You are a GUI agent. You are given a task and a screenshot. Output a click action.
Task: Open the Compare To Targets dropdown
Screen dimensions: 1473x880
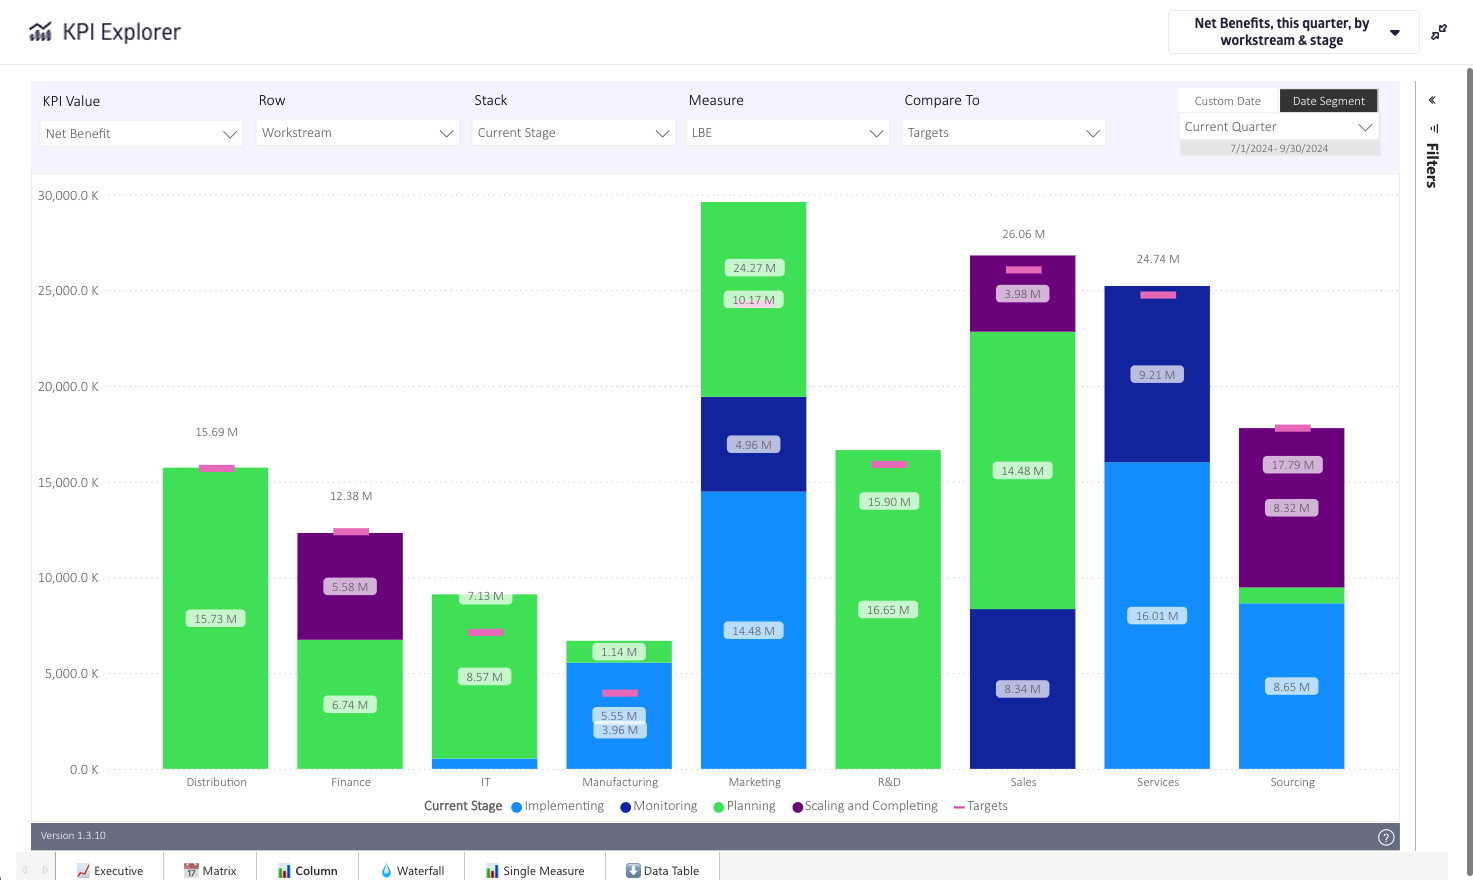(1003, 133)
